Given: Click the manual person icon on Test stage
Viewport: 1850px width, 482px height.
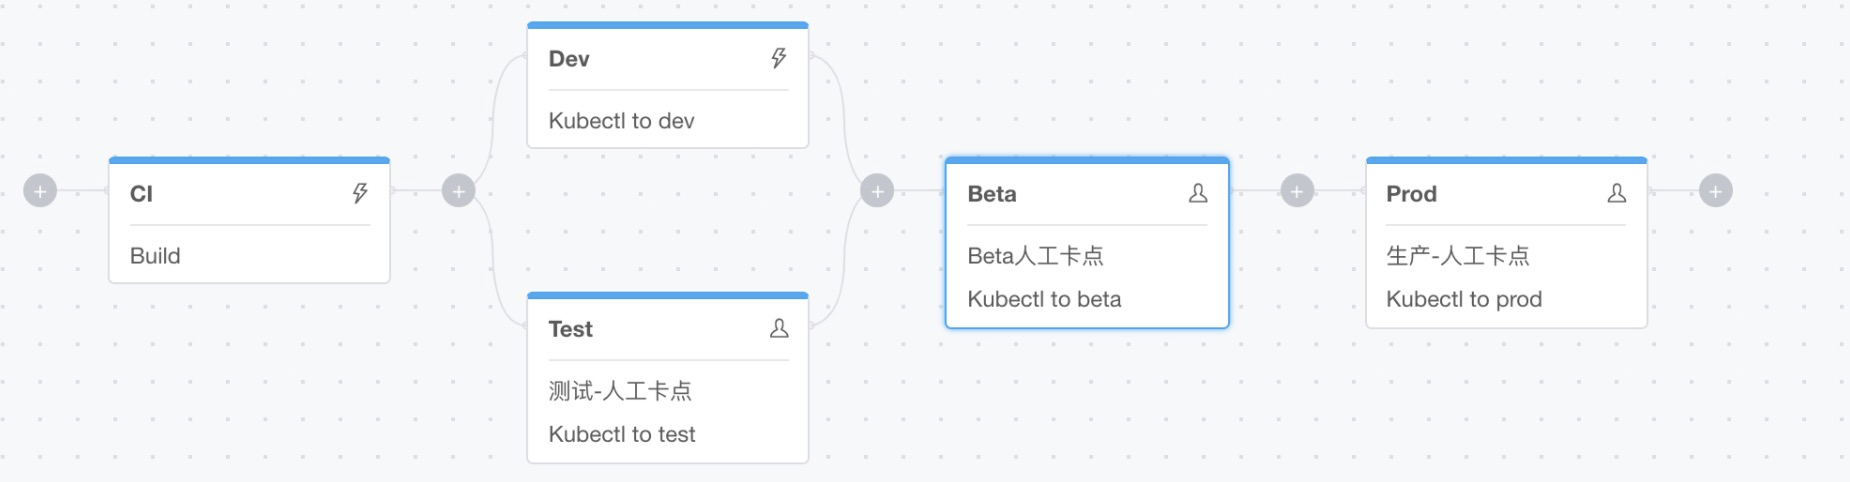Looking at the screenshot, I should (779, 328).
